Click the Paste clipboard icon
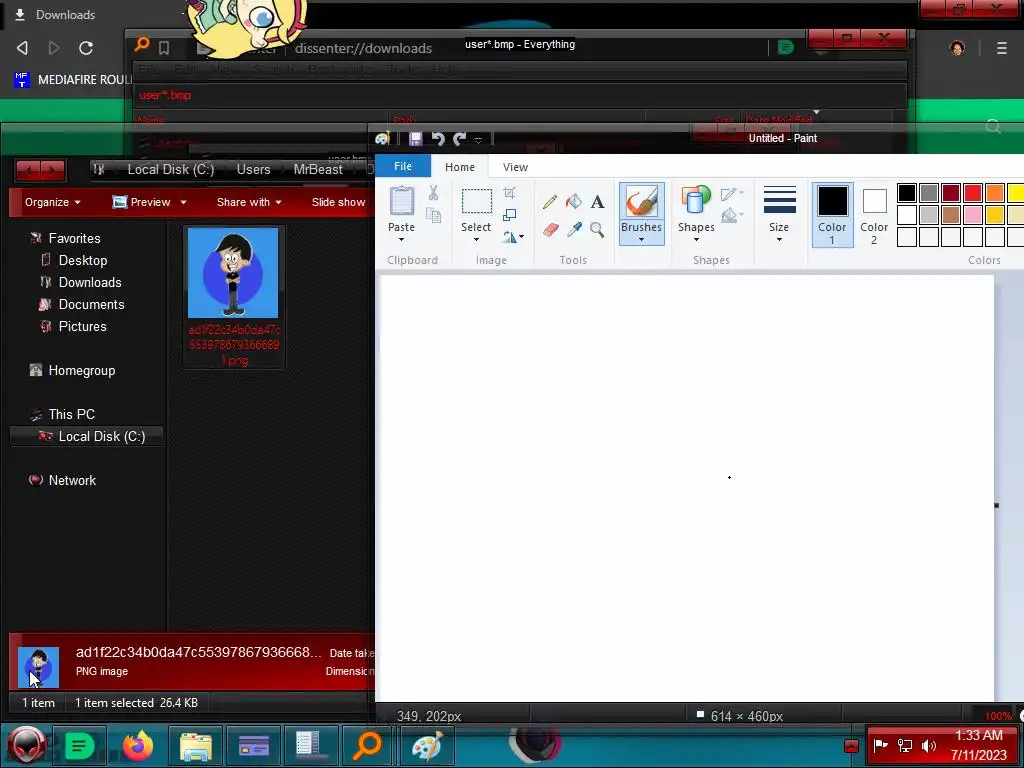 (x=402, y=201)
